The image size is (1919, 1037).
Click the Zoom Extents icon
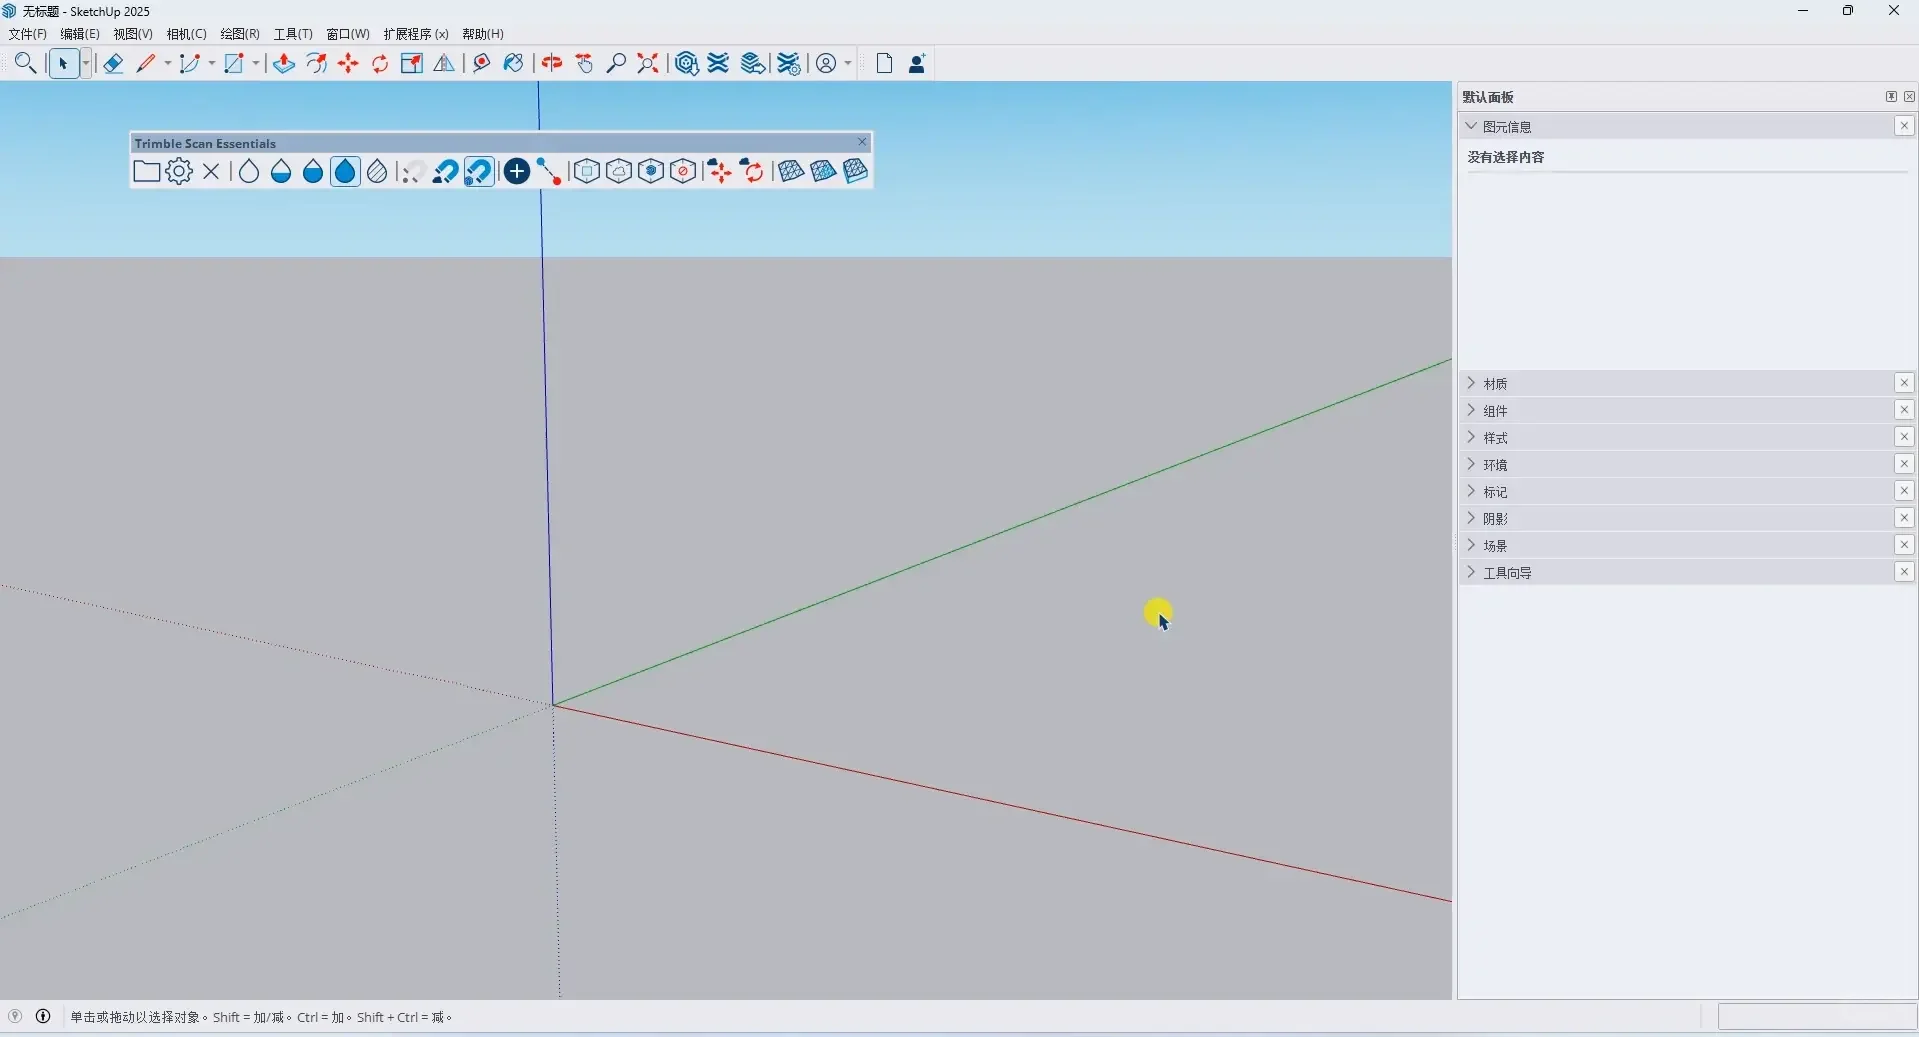(x=648, y=64)
